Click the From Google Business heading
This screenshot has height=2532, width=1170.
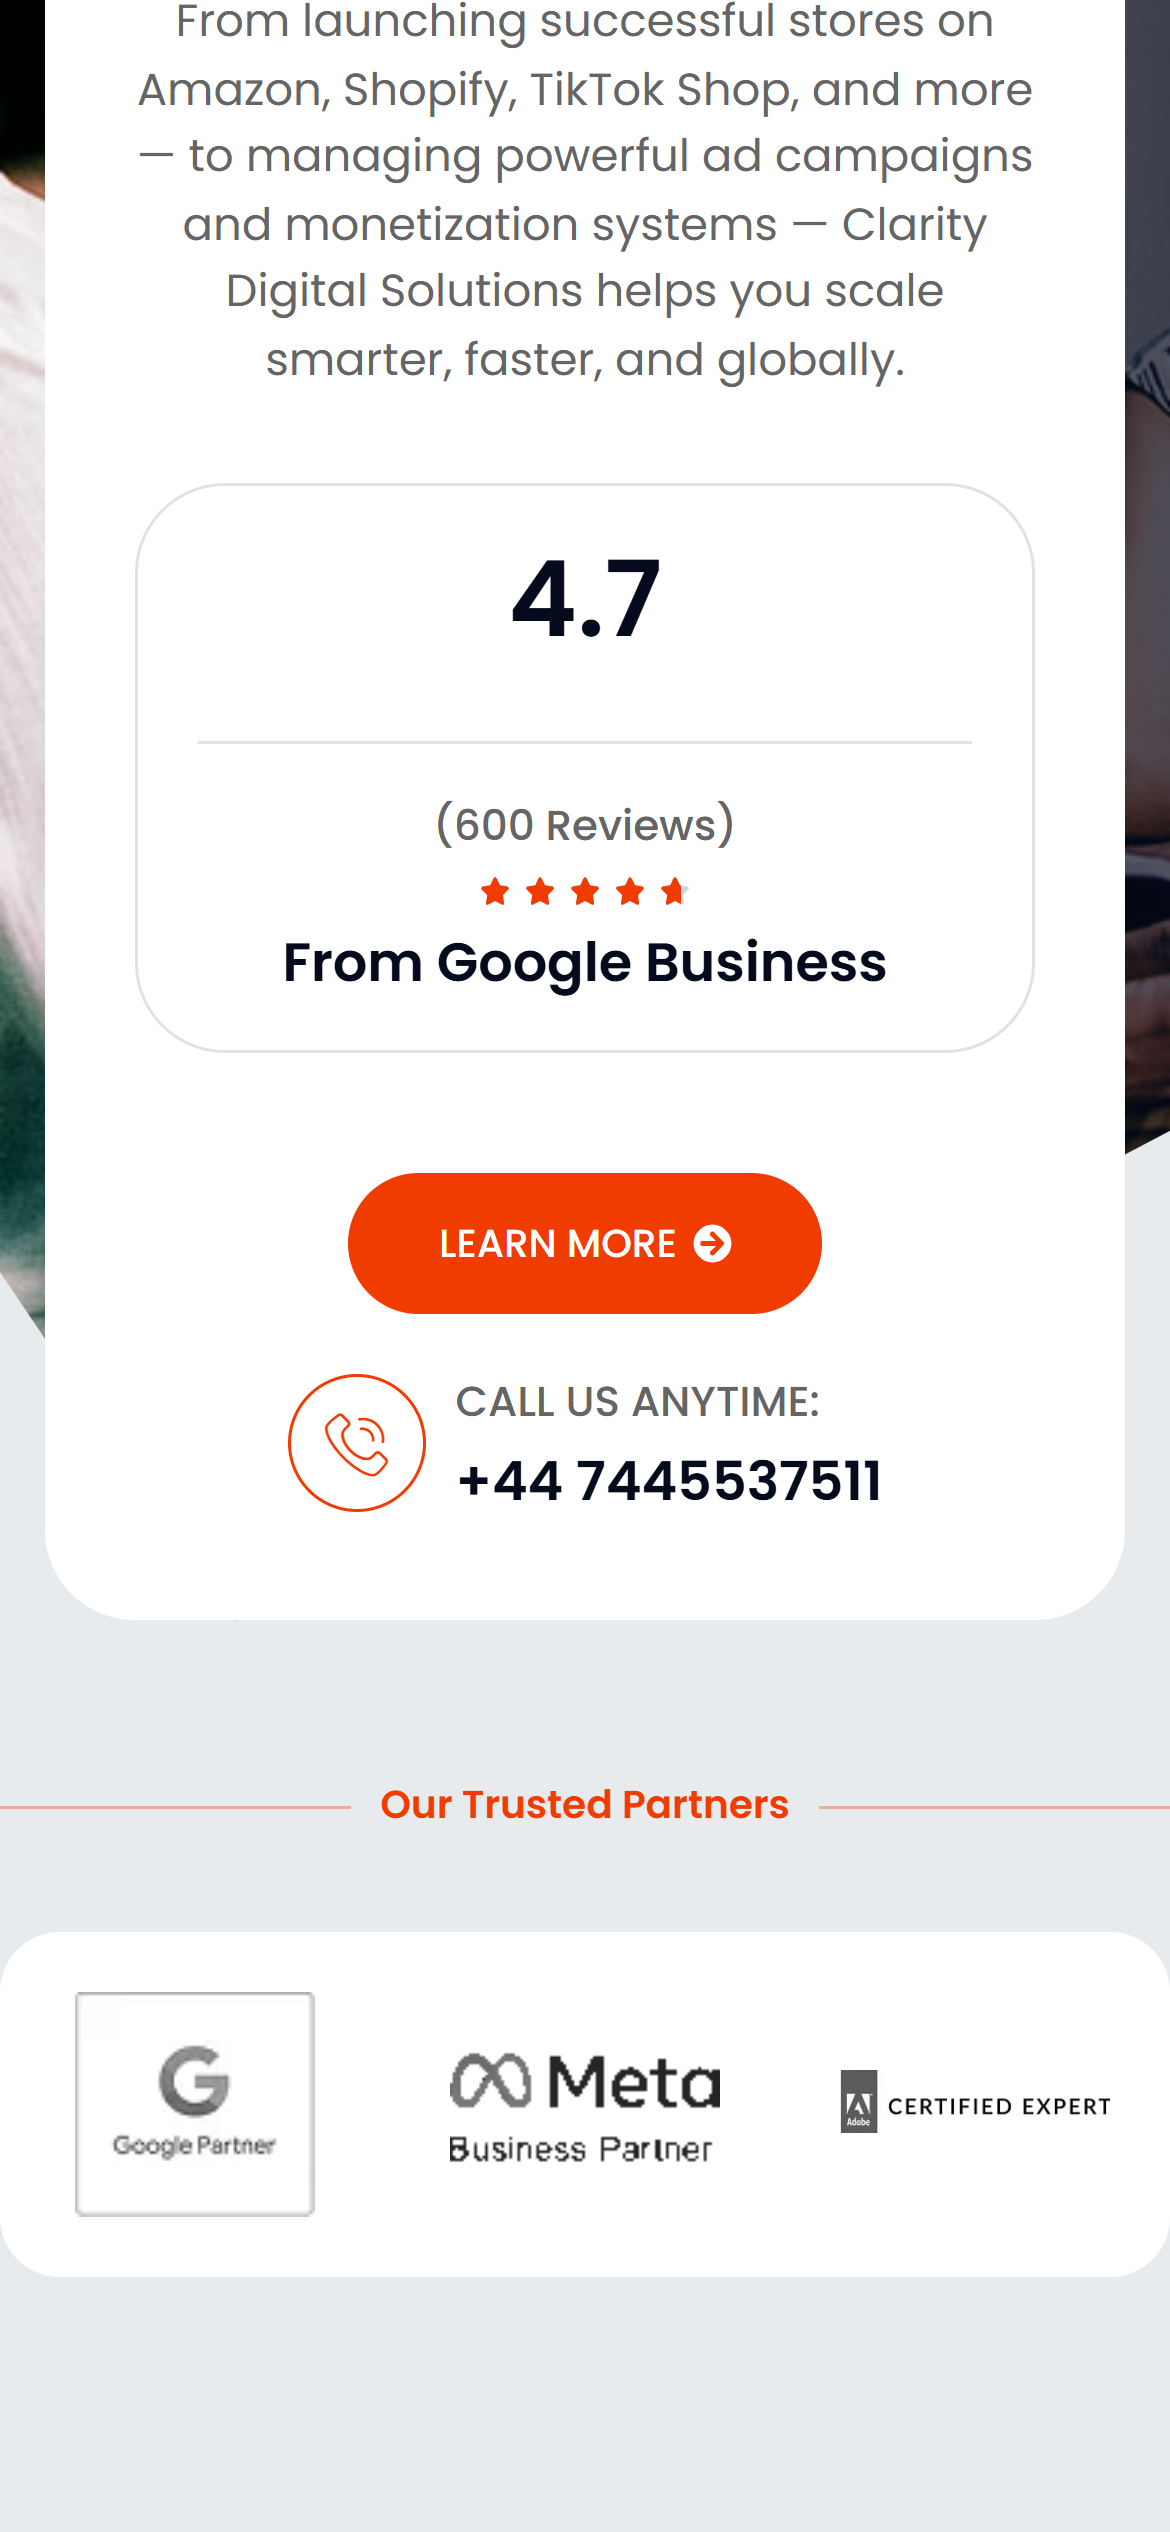coord(585,963)
